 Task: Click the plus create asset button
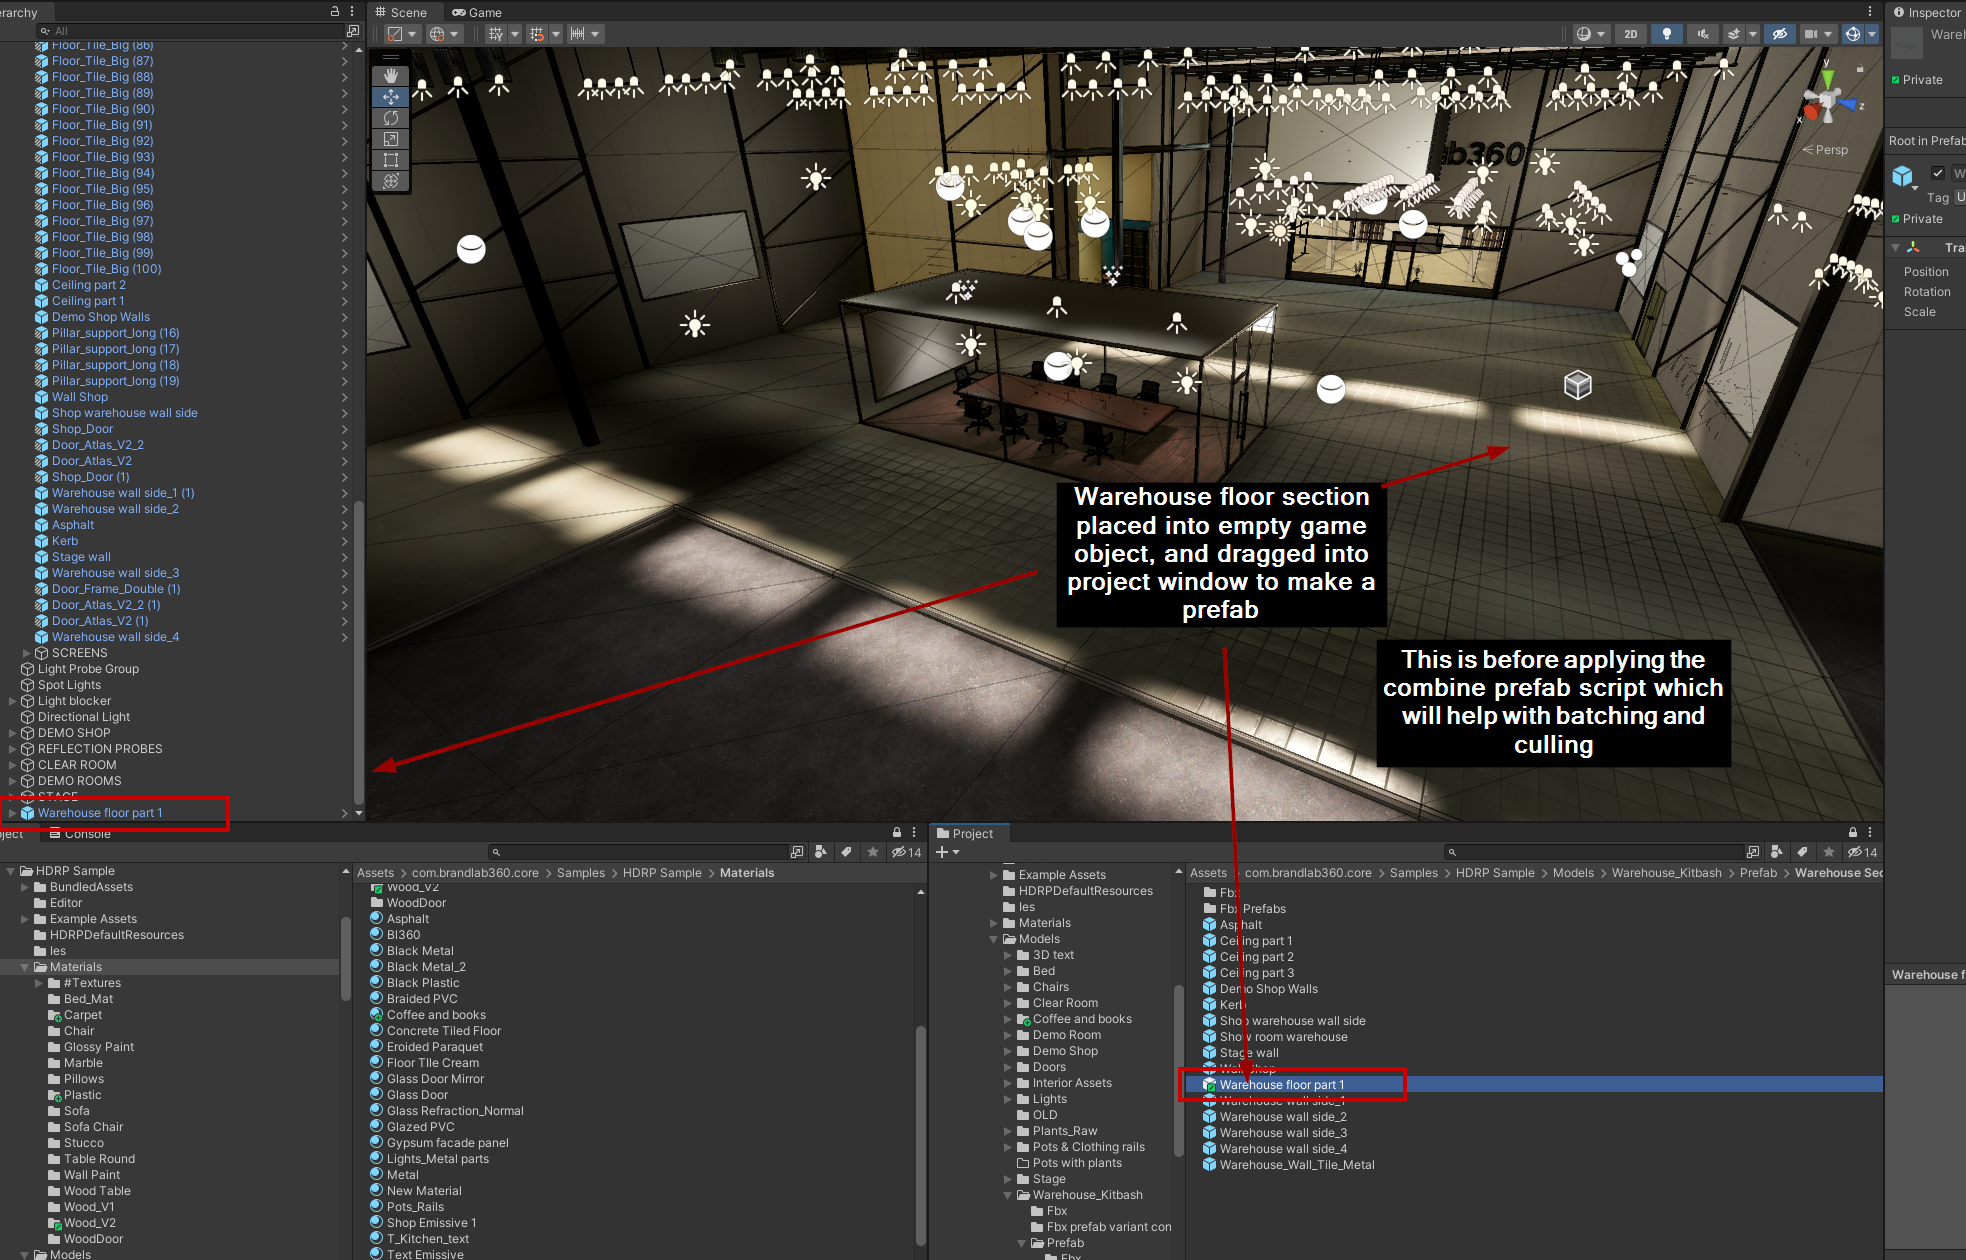point(942,852)
